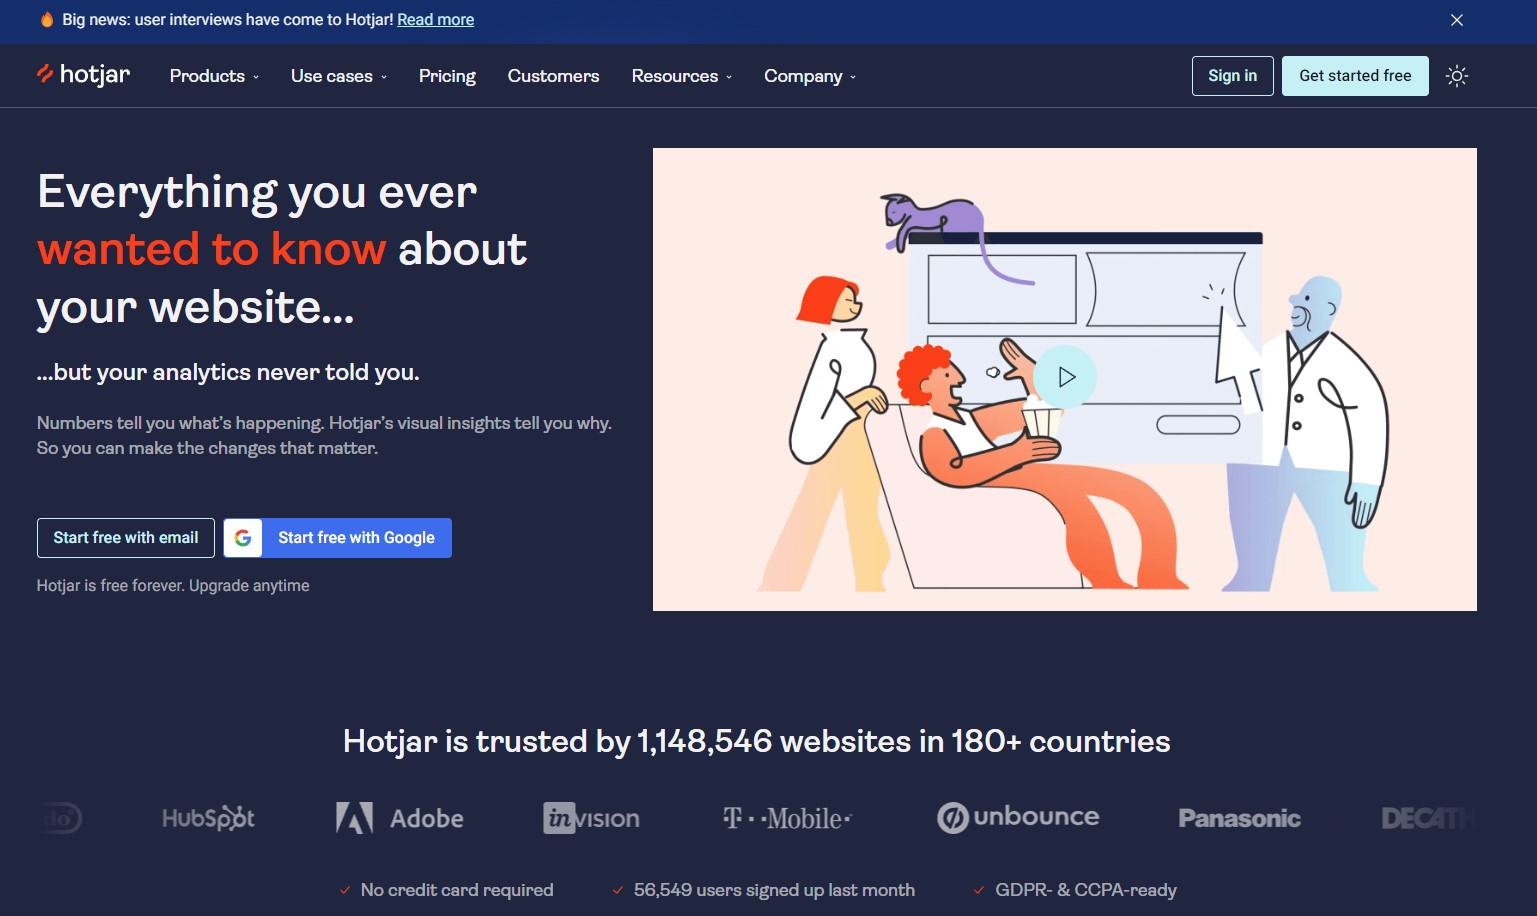Click the Panasonic logo
Image resolution: width=1537 pixels, height=916 pixels.
click(x=1239, y=818)
